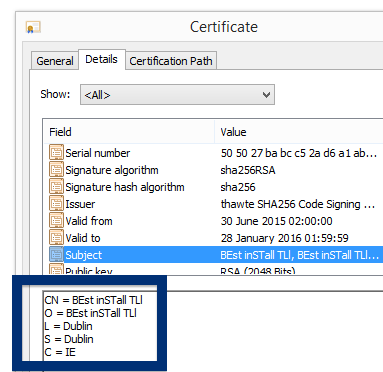Click the sha256 hash algorithm value

point(238,187)
